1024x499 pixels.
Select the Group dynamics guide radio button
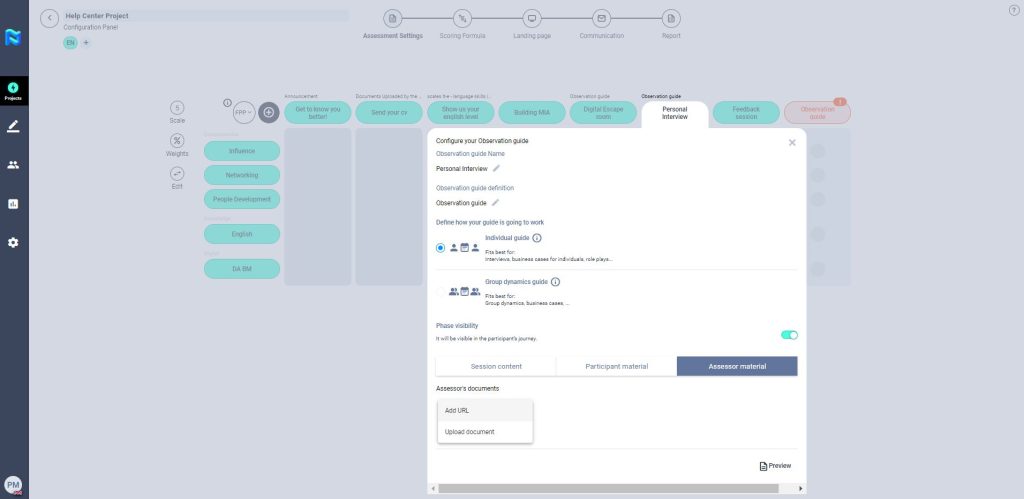(441, 292)
